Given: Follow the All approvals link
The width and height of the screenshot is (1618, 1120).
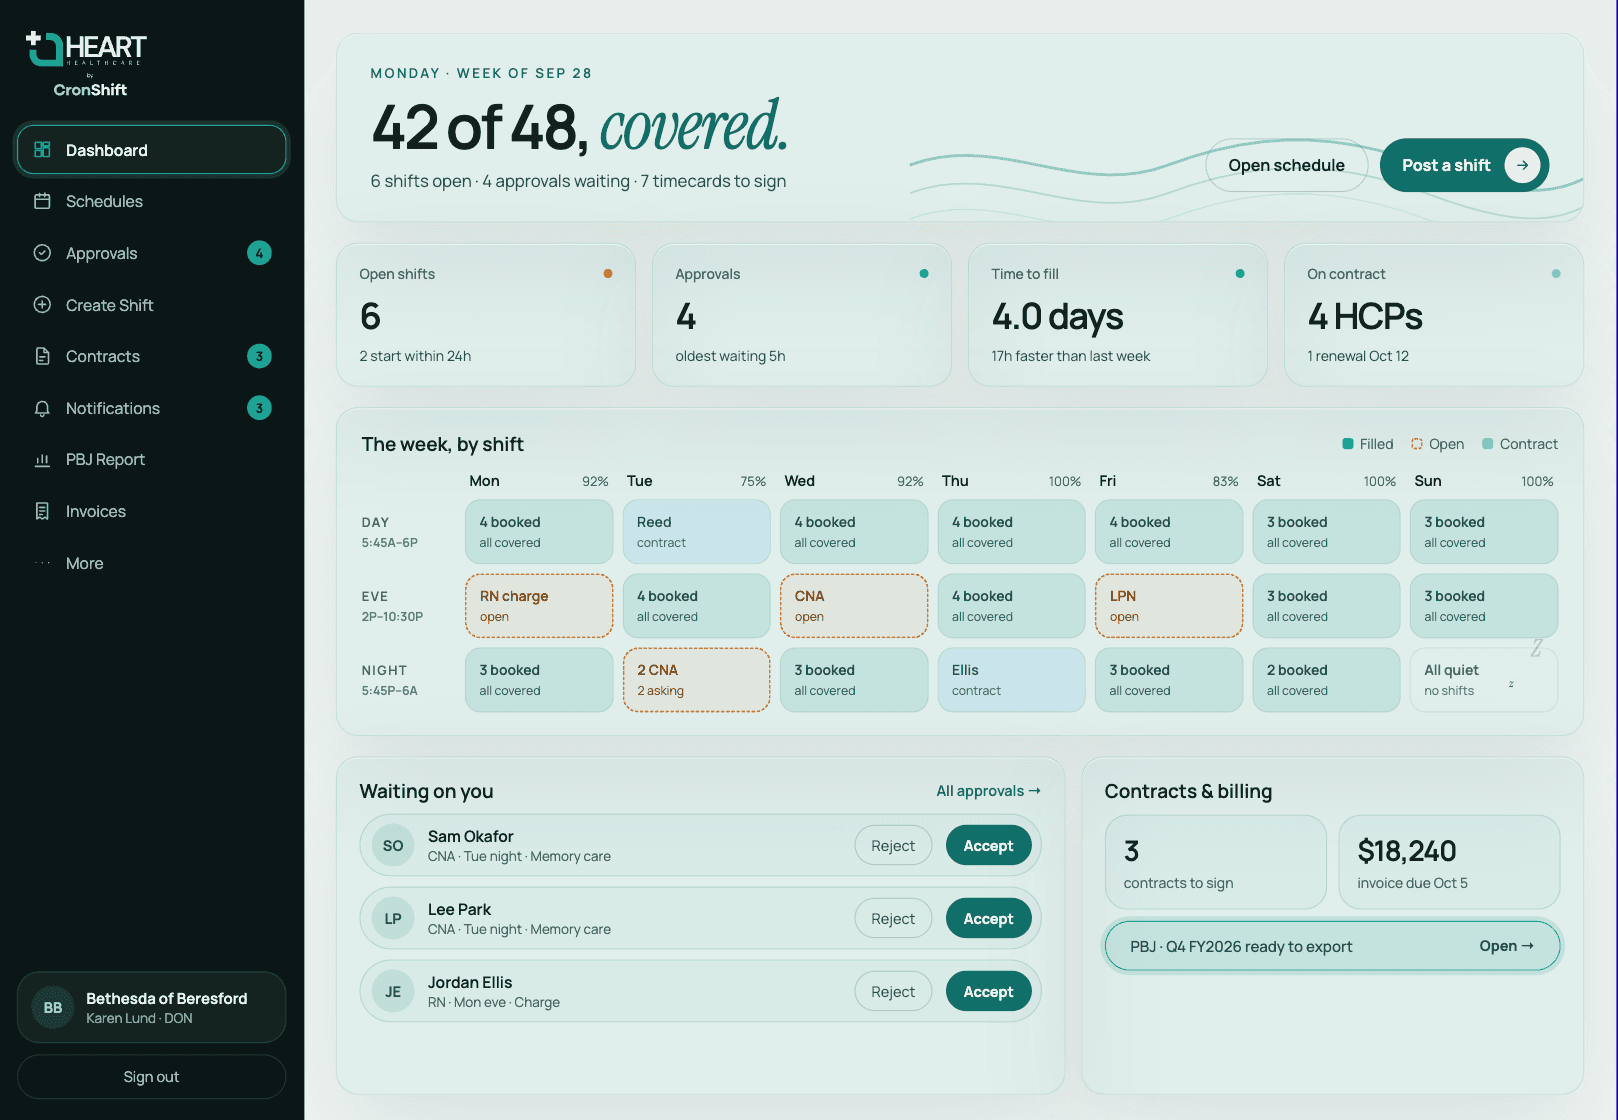Looking at the screenshot, I should [988, 791].
